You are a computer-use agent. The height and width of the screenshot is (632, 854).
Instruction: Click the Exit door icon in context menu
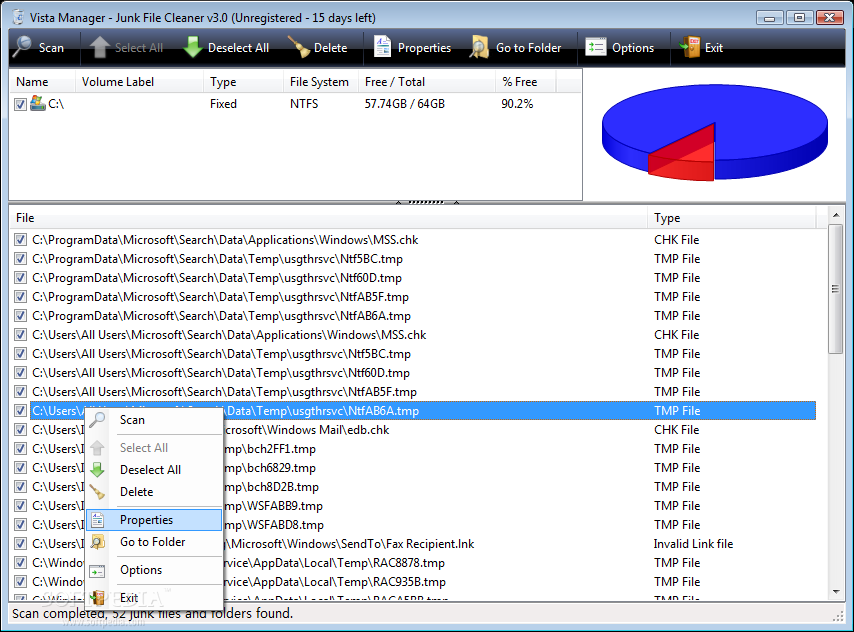tap(97, 598)
